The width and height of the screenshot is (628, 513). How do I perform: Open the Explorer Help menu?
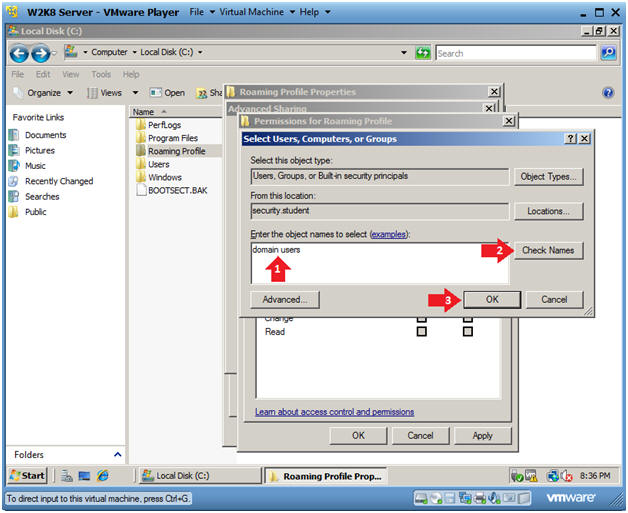point(131,74)
